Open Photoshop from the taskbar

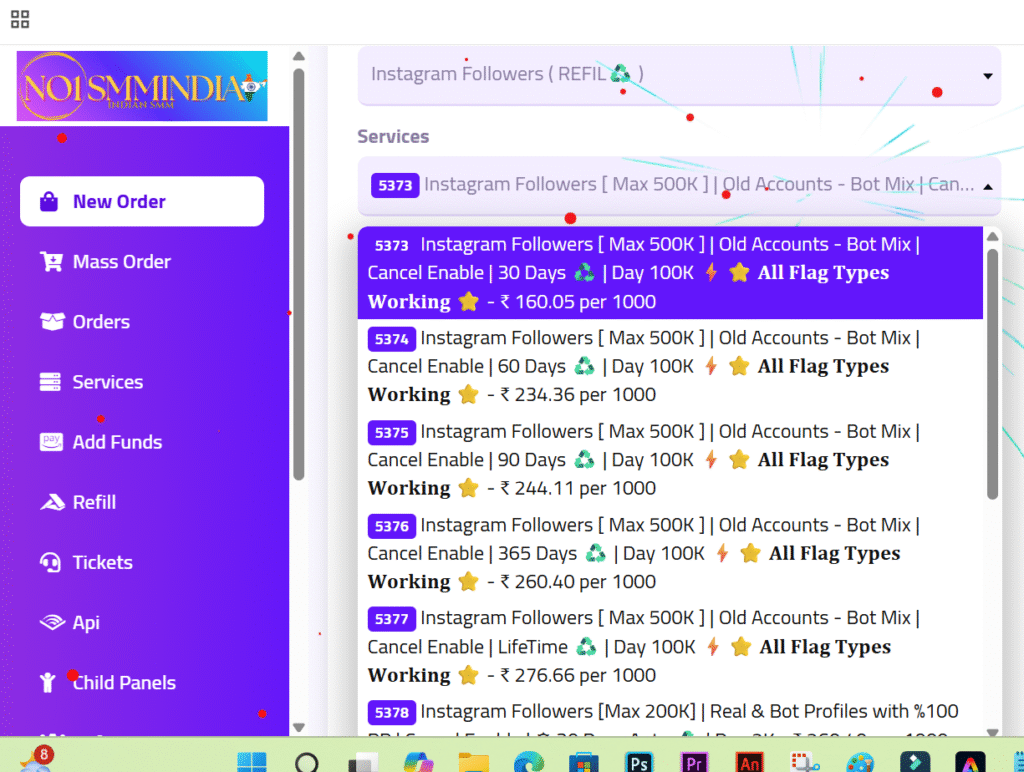[637, 762]
